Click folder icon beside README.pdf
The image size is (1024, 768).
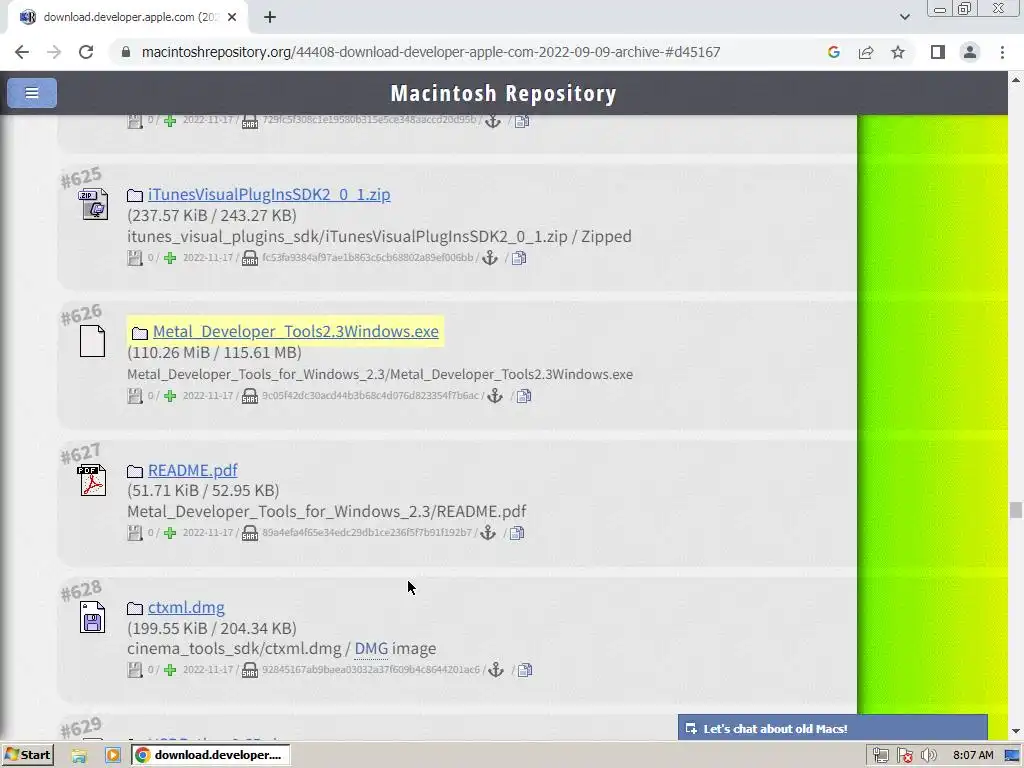(135, 472)
